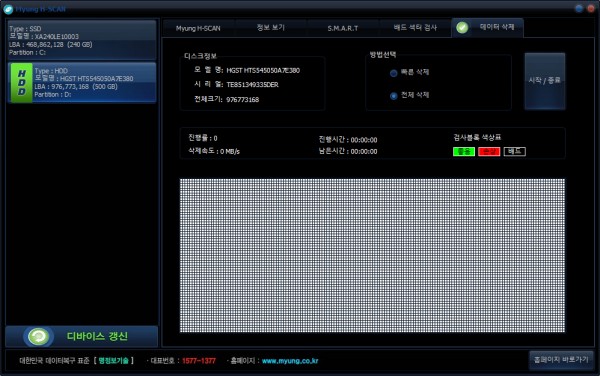
Task: Select the XA240LE10003 SSD drive entry
Action: (x=82, y=40)
